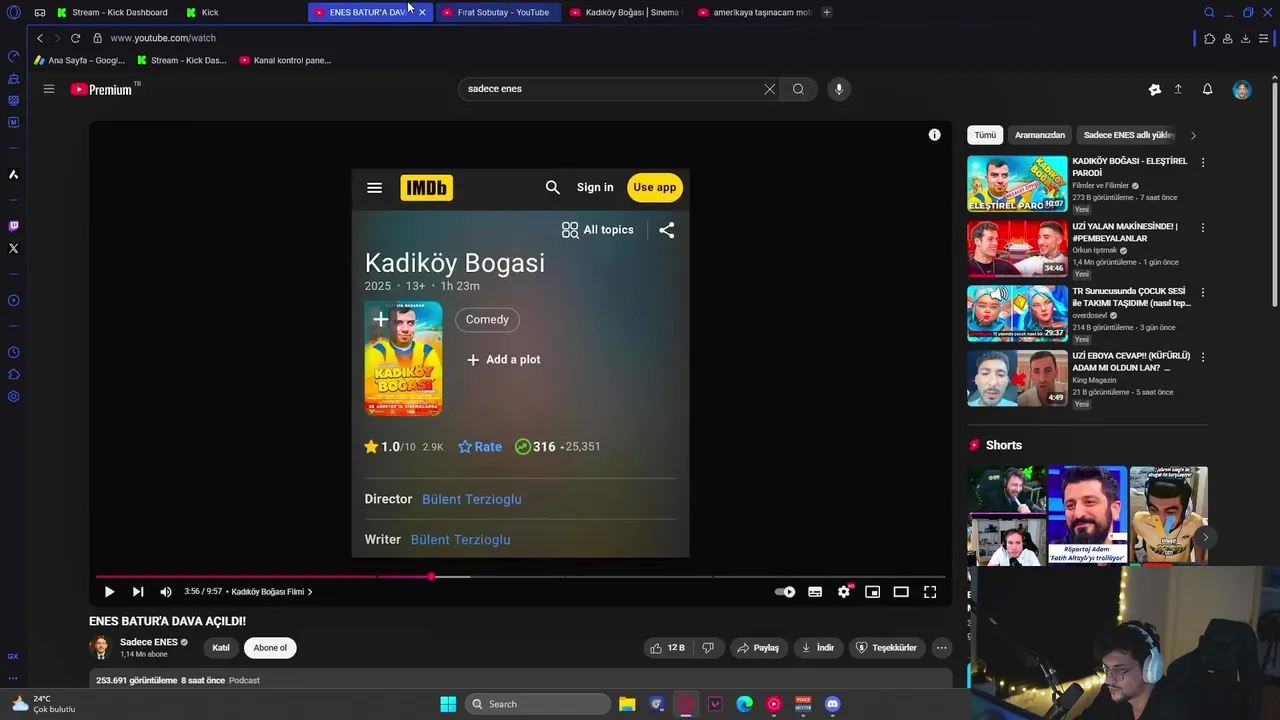Image resolution: width=1280 pixels, height=720 pixels.
Task: Open X from the browser sidebar
Action: (13, 248)
